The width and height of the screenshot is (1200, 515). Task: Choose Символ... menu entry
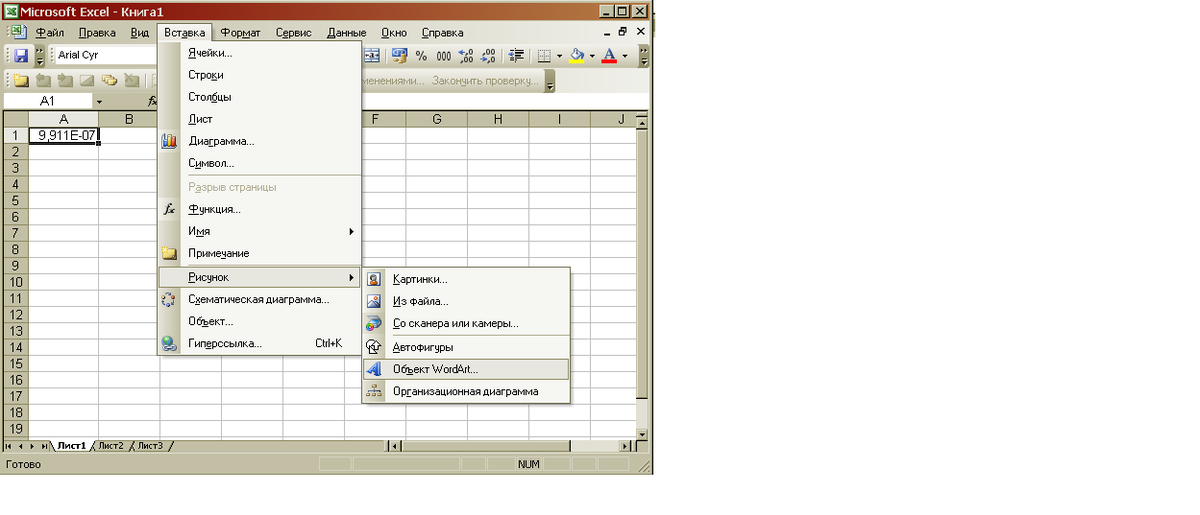259,163
